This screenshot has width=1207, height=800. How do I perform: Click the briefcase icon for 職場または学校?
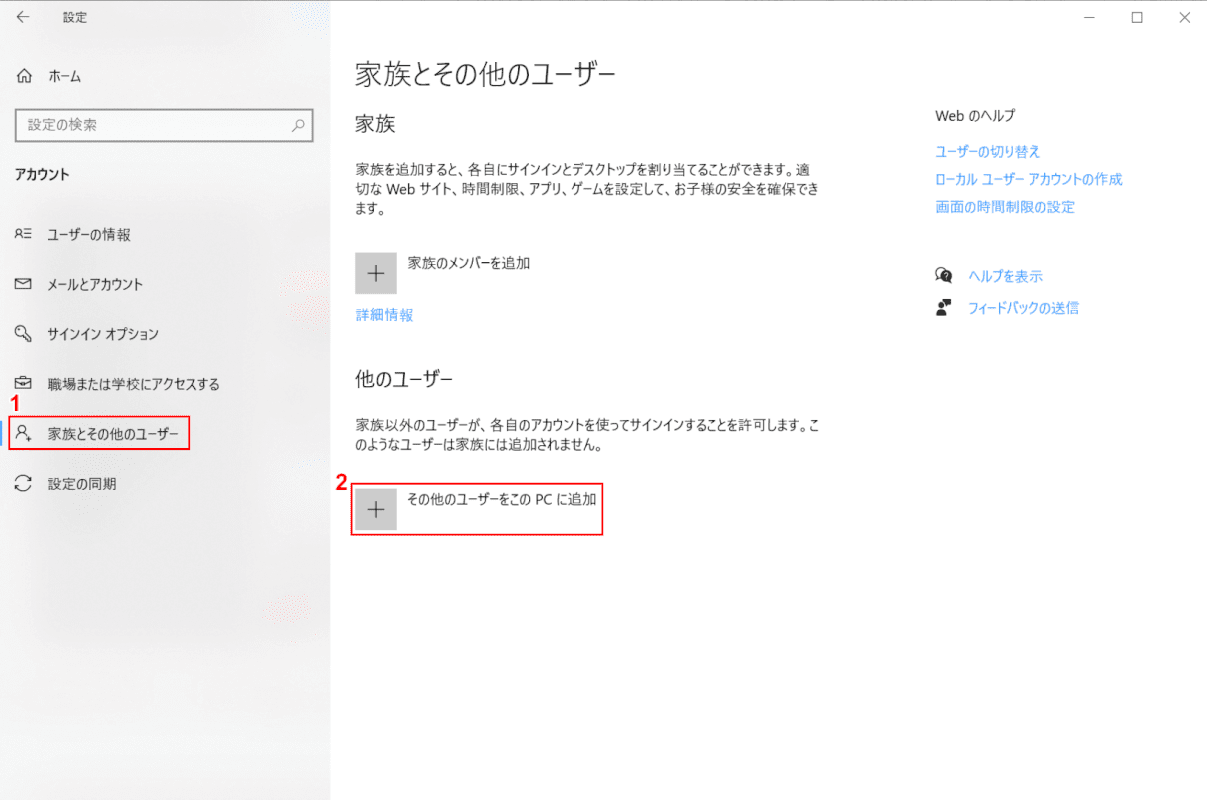coord(24,383)
